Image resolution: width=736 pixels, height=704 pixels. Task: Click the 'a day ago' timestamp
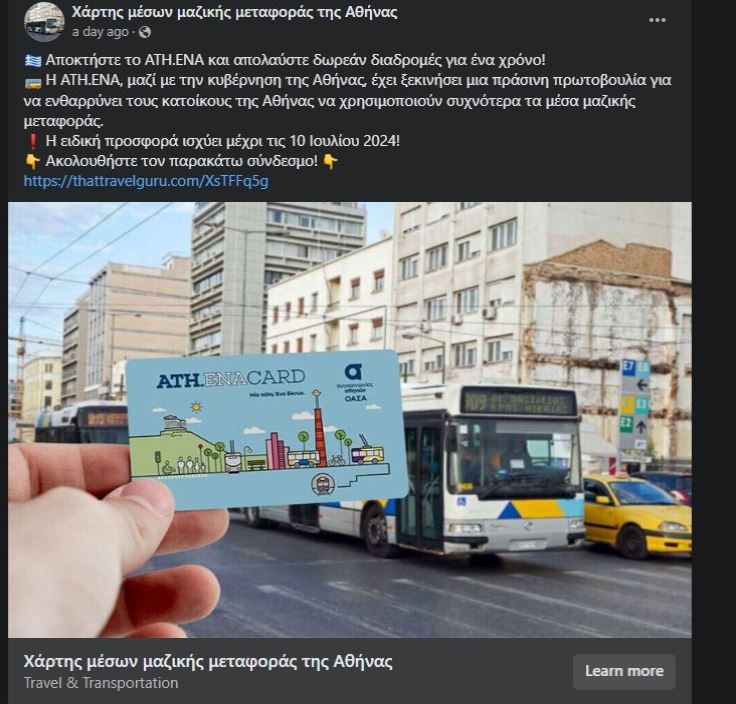100,32
